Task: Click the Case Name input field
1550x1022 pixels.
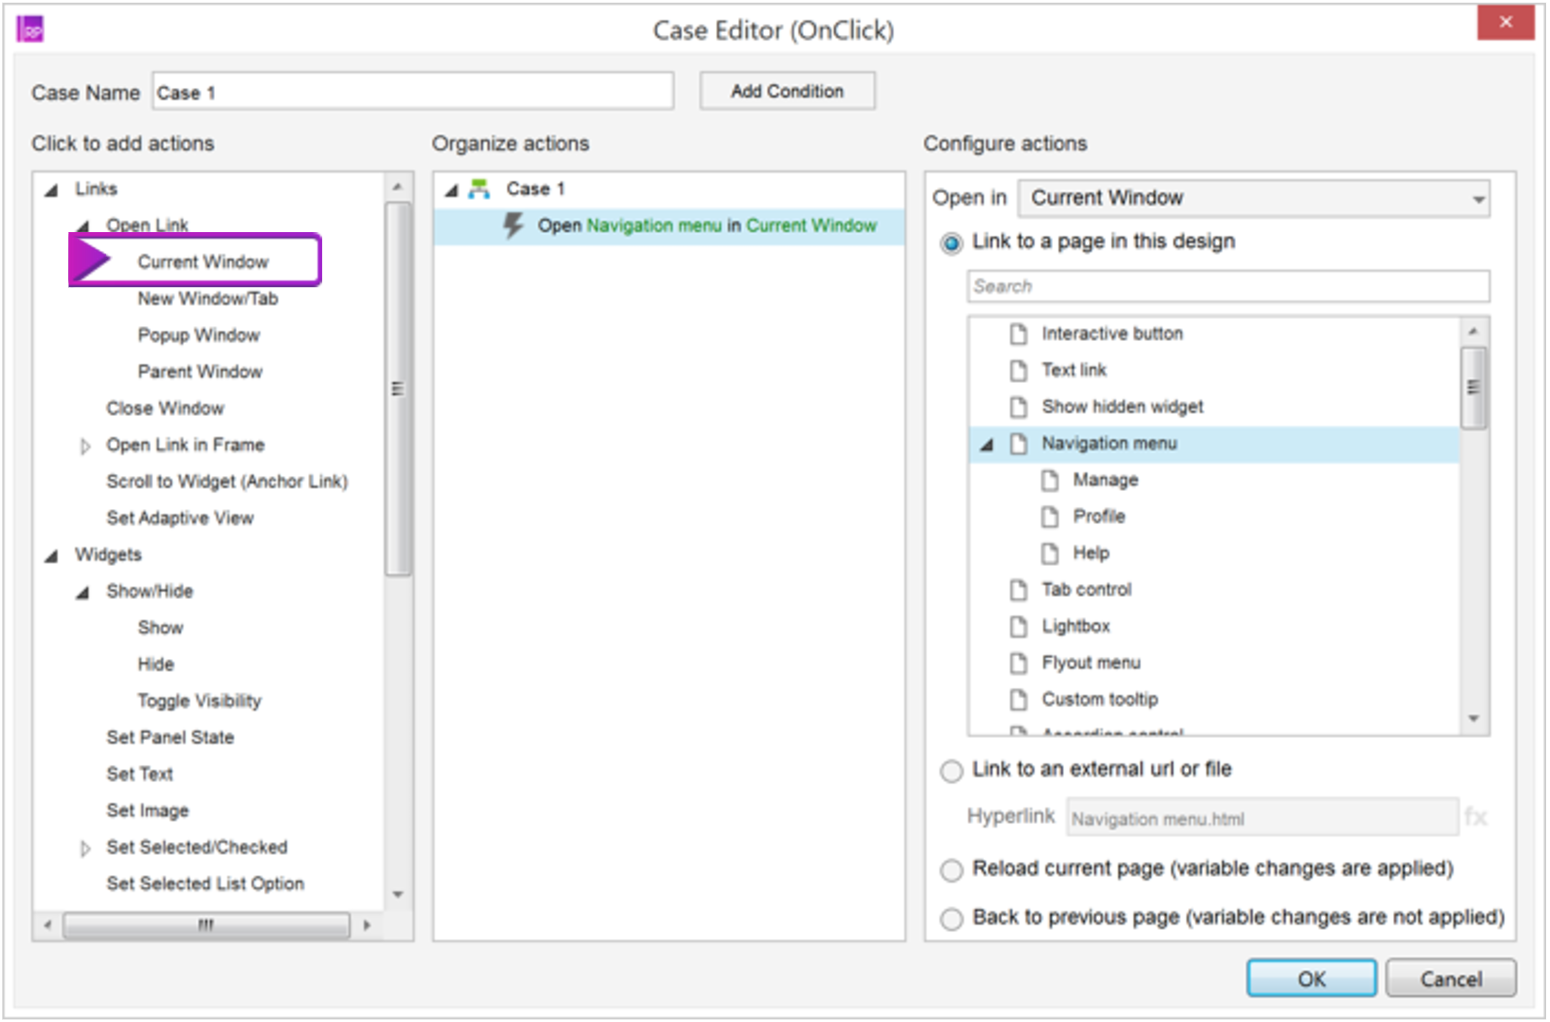Action: click(413, 92)
